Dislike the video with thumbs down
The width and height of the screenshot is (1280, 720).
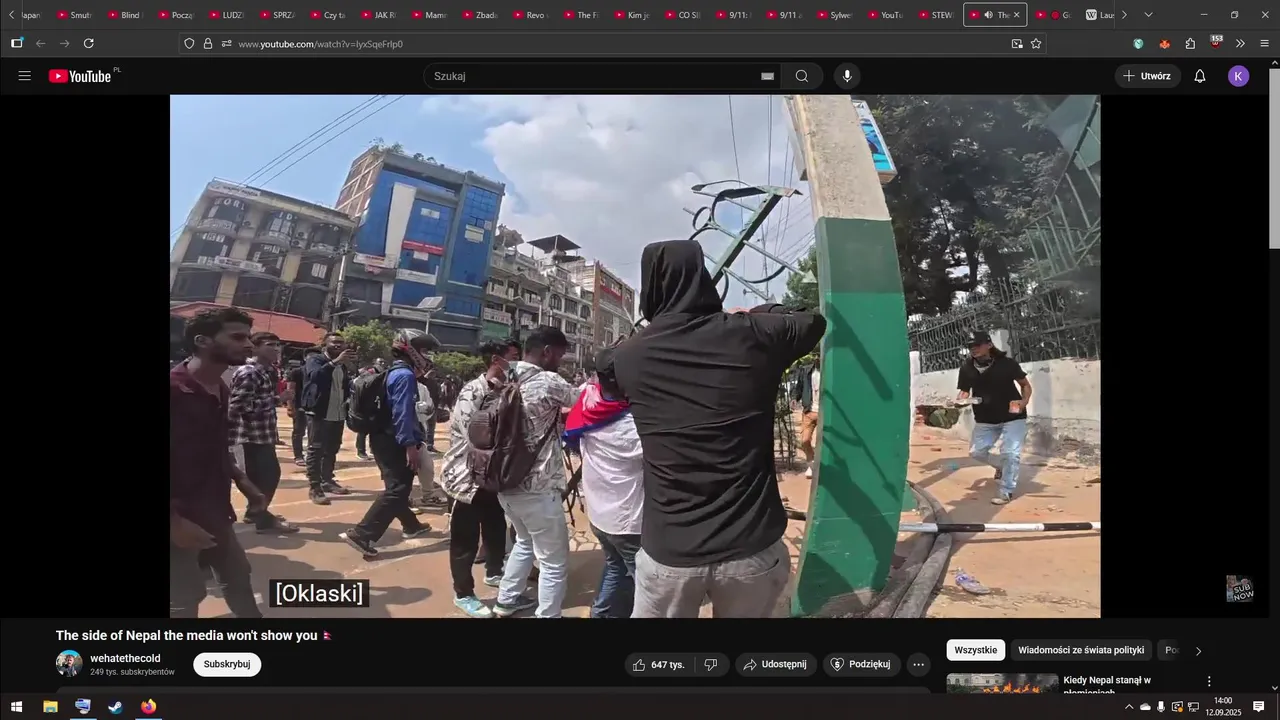pyautogui.click(x=711, y=665)
